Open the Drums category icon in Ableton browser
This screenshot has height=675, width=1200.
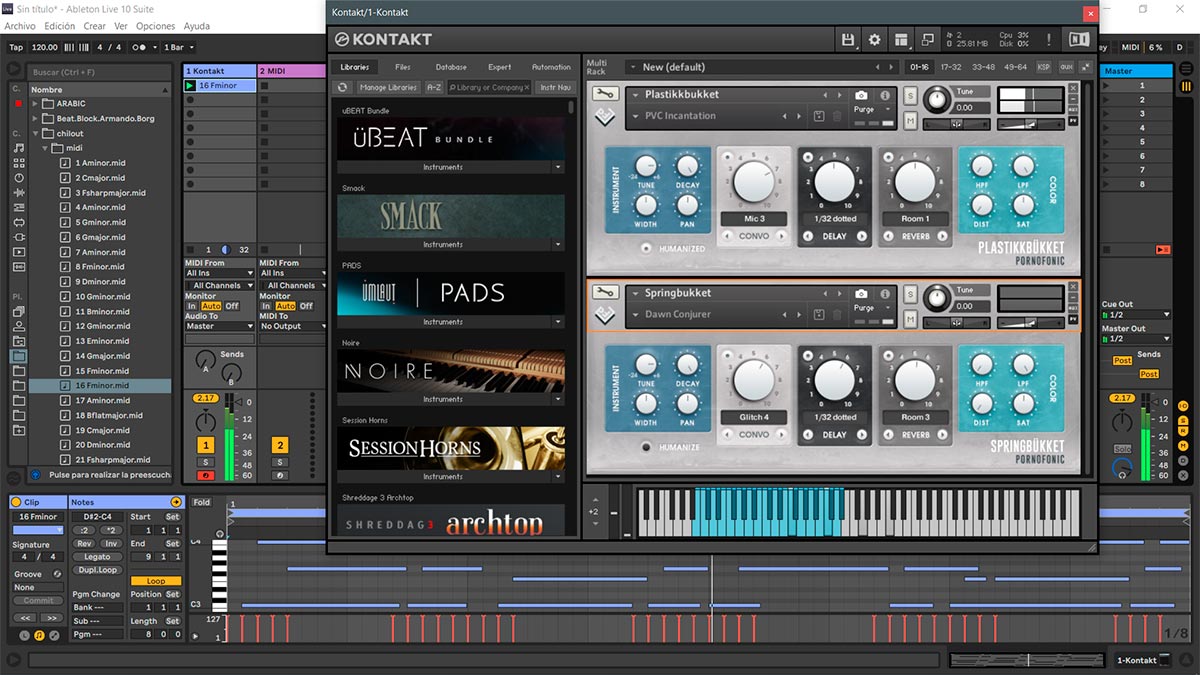[19, 163]
